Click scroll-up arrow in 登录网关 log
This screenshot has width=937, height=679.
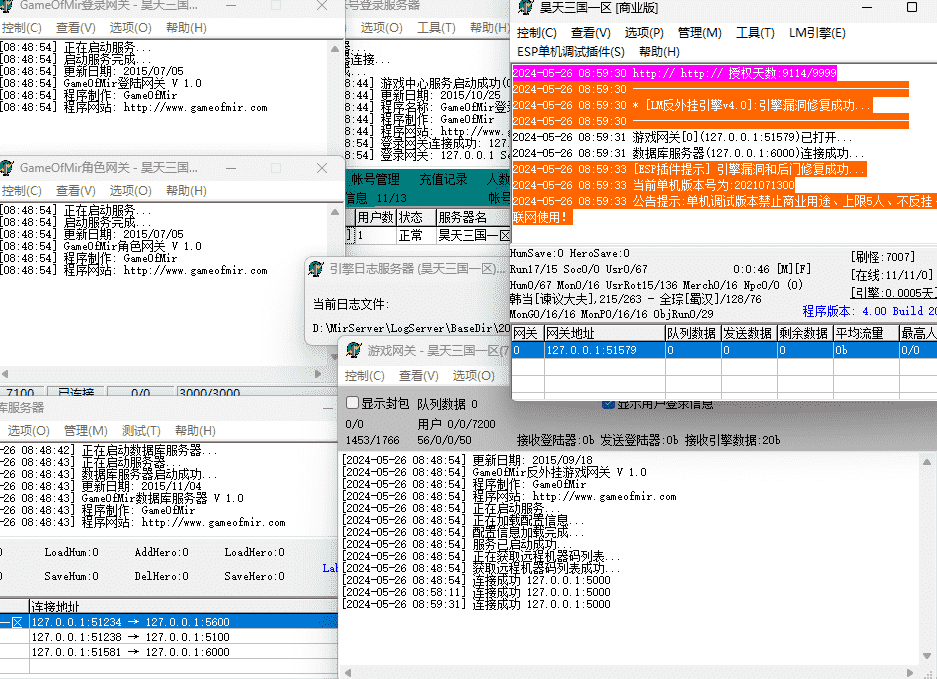335,49
